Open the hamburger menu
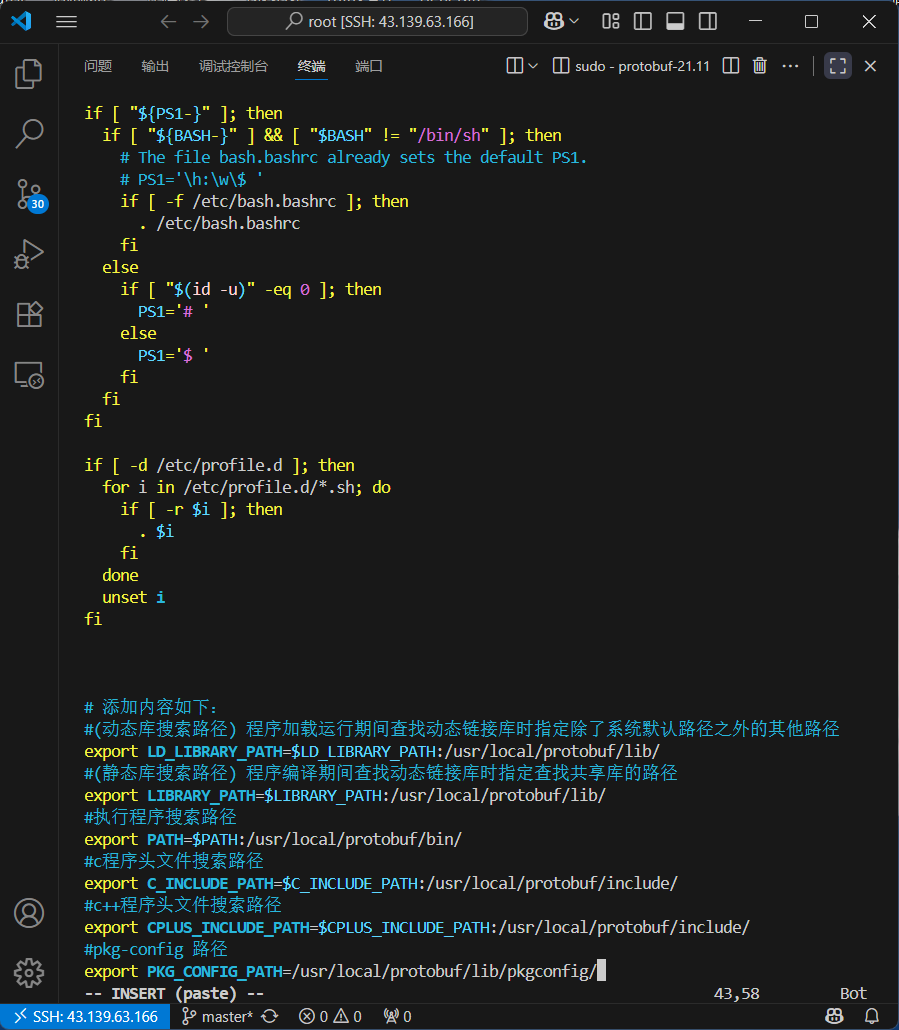The width and height of the screenshot is (899, 1030). click(x=66, y=21)
